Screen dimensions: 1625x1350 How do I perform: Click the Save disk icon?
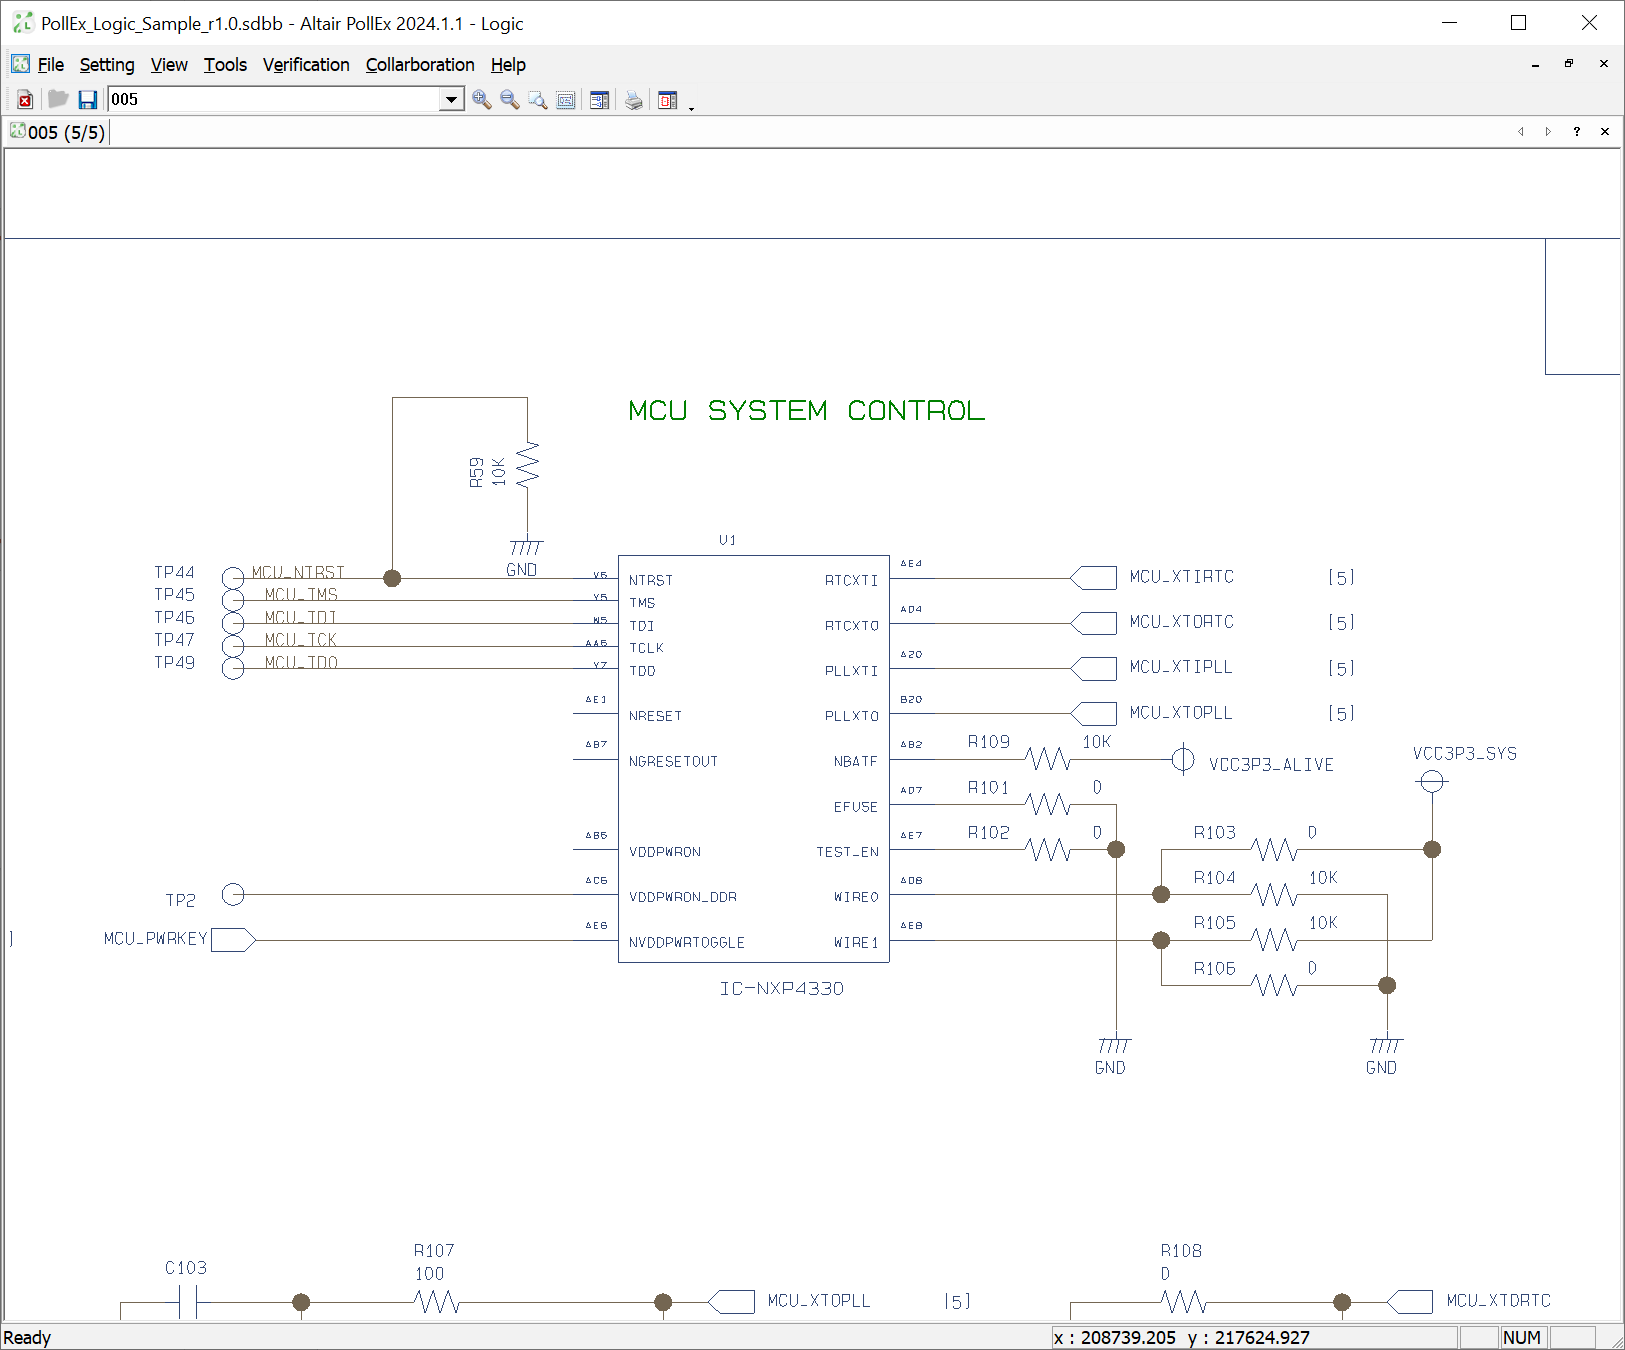(x=88, y=99)
